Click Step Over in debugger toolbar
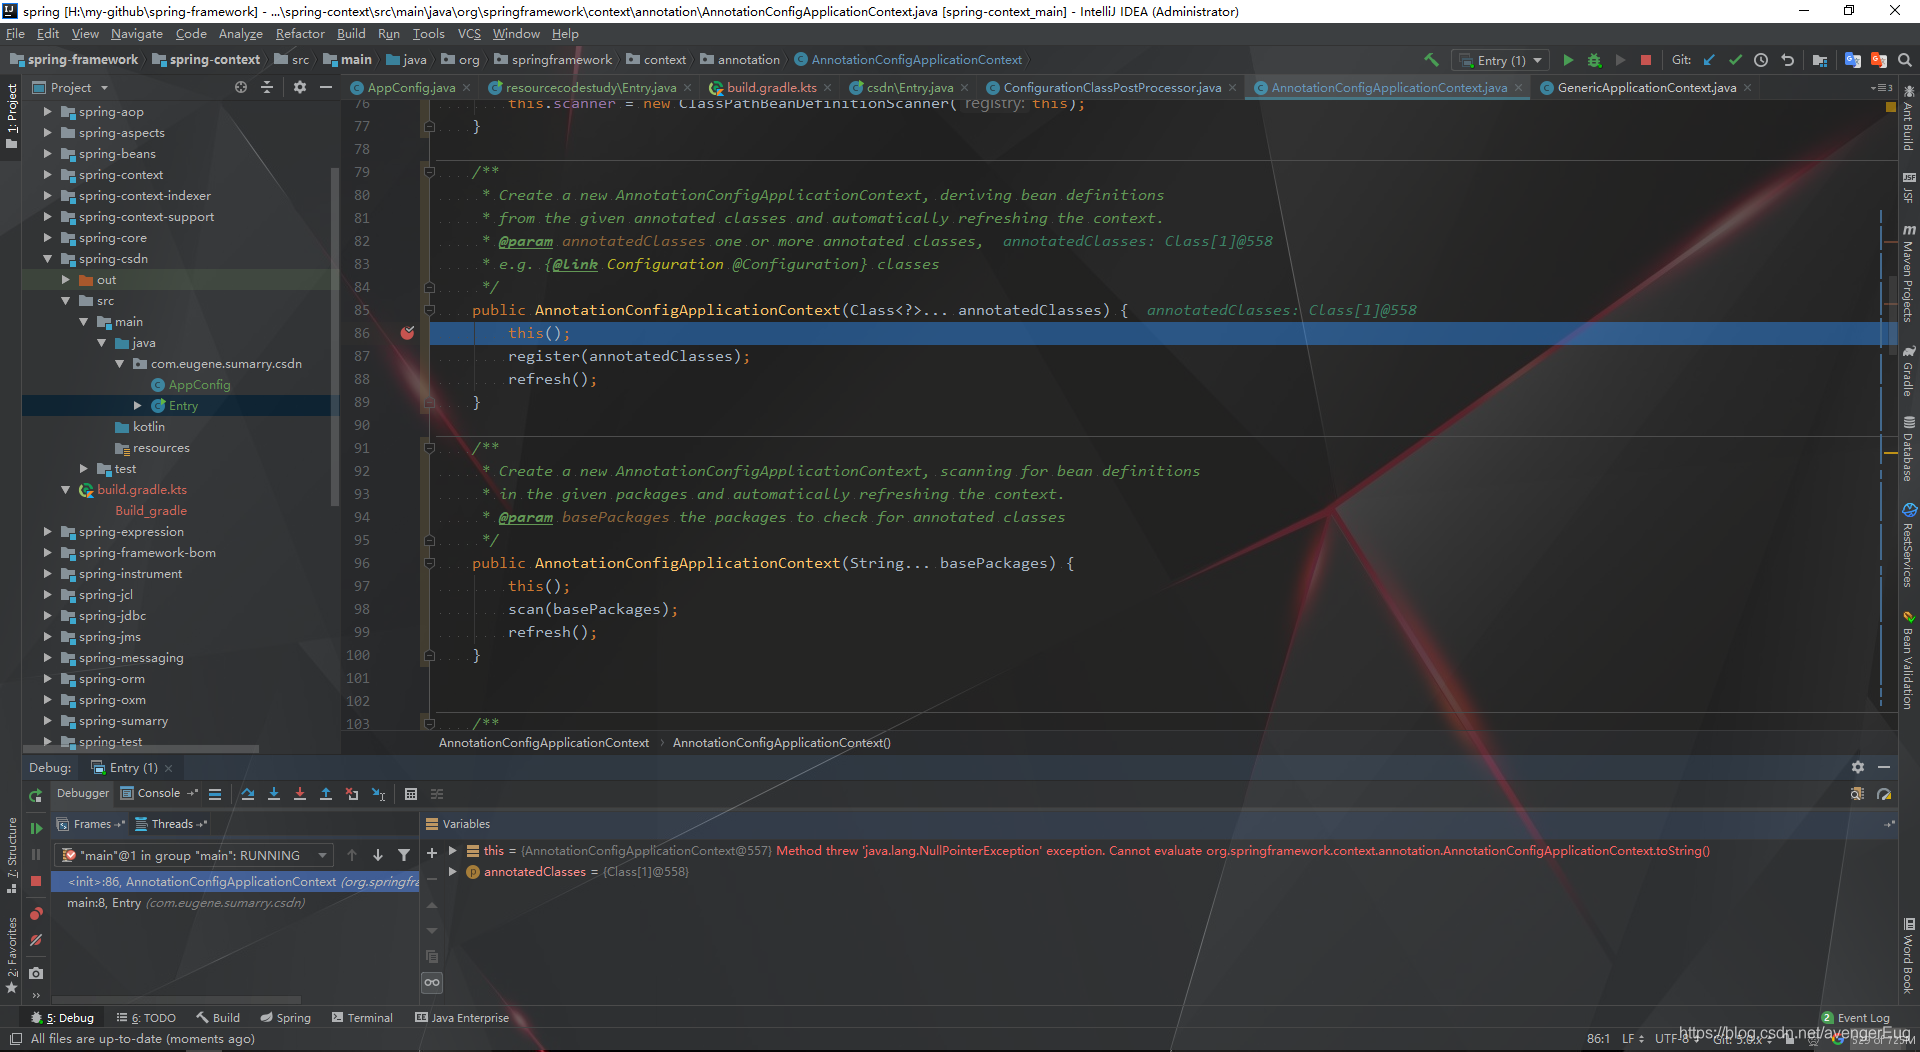Image resolution: width=1920 pixels, height=1052 pixels. tap(248, 794)
